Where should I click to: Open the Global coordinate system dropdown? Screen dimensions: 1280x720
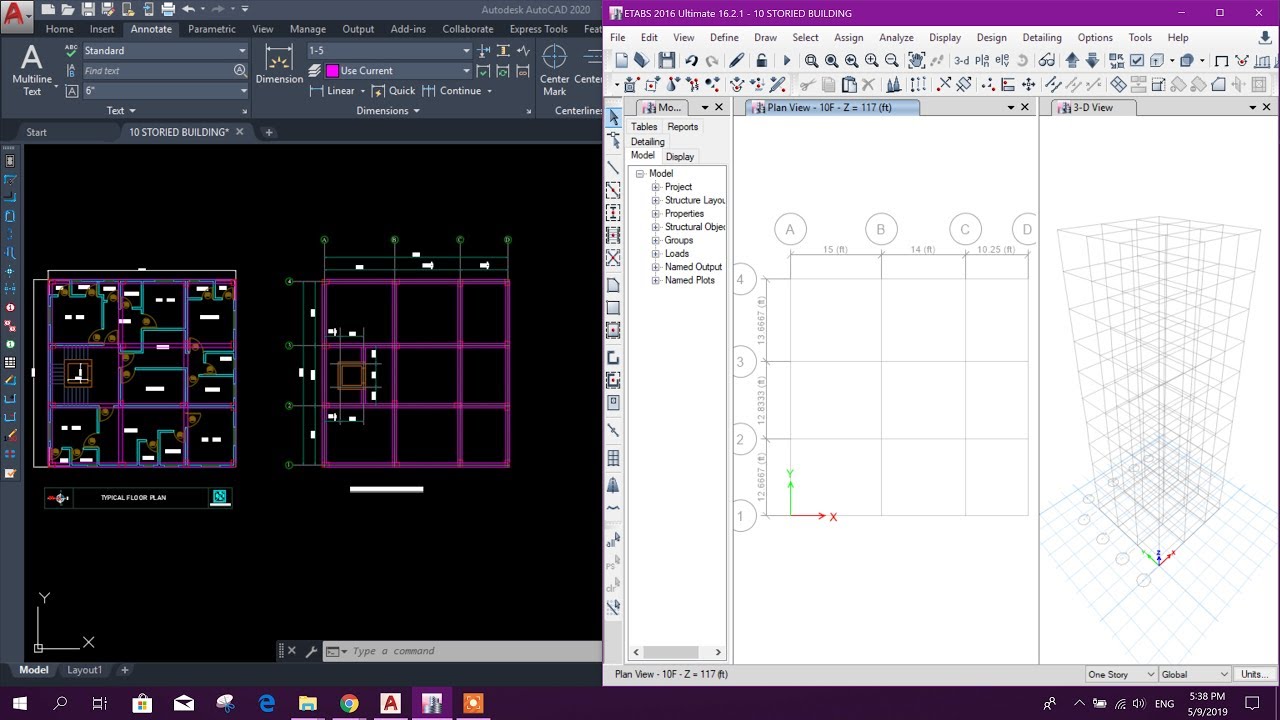1193,673
